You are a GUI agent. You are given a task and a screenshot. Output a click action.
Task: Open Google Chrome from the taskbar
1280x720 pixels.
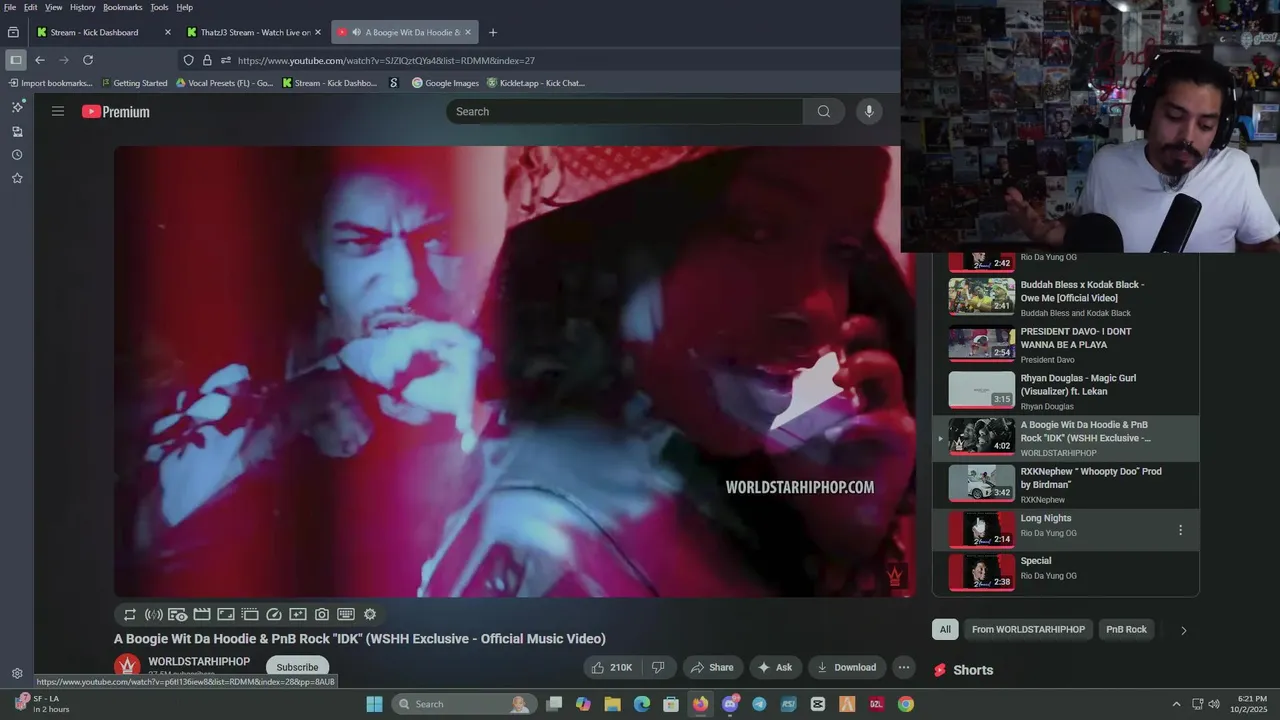coord(905,704)
